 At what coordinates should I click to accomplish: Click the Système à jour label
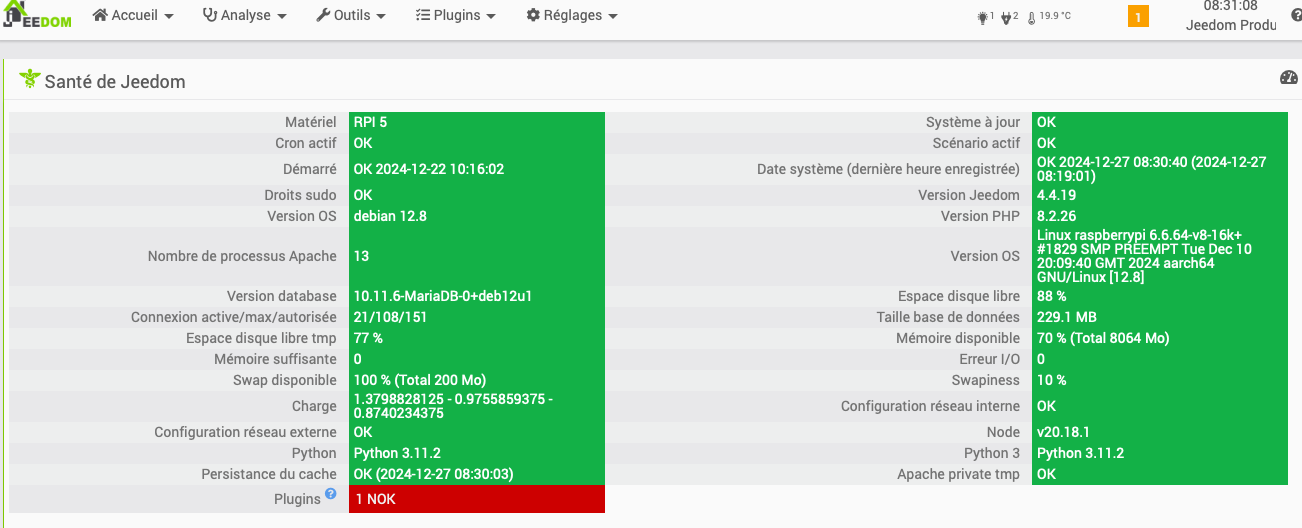point(973,122)
